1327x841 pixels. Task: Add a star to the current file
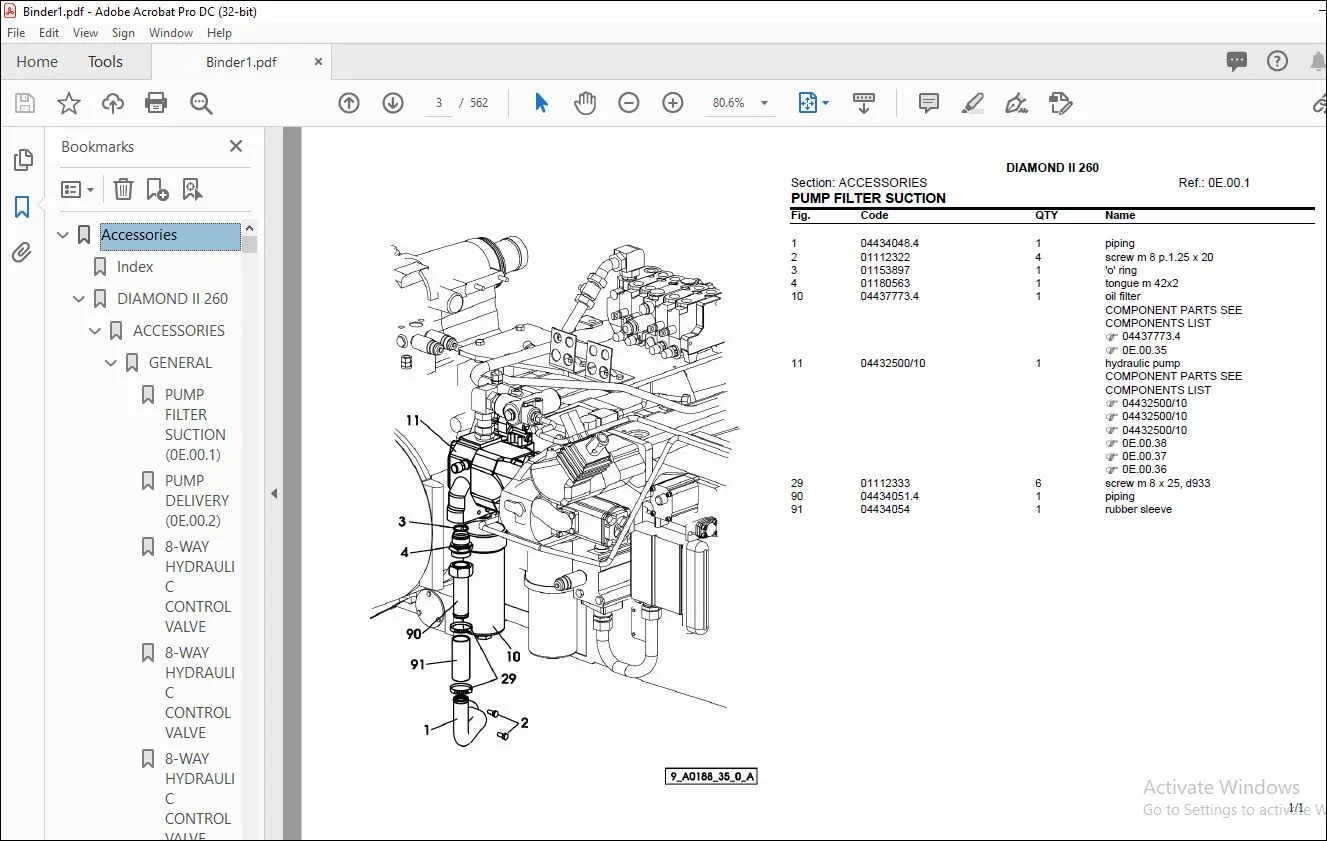coord(69,103)
